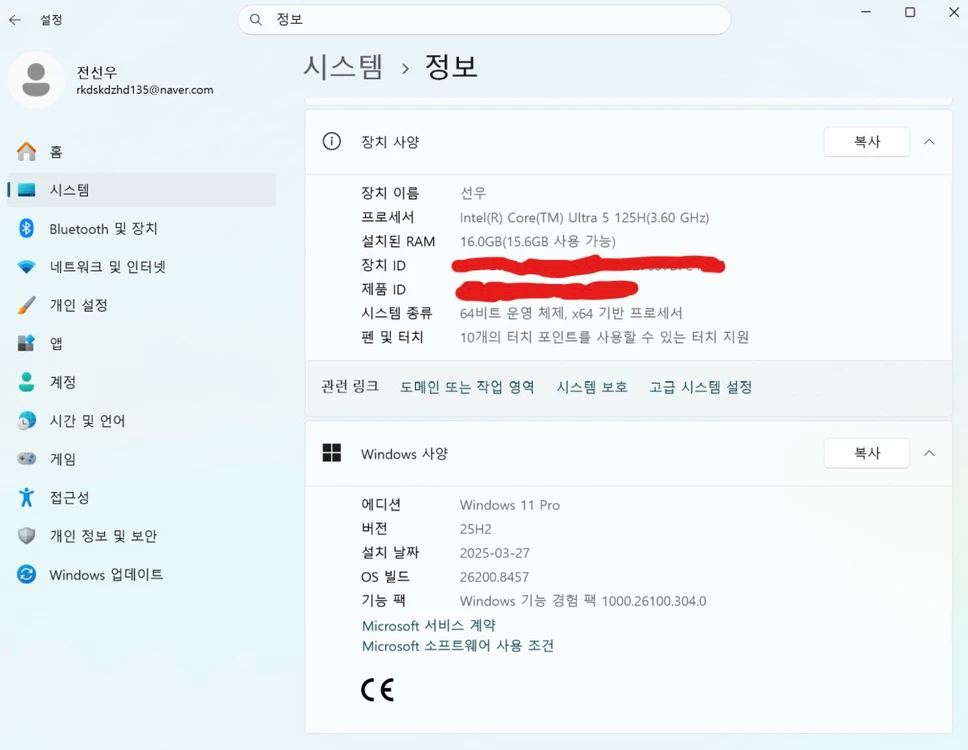The height and width of the screenshot is (750, 968).
Task: Copy Windows specs with 복사 button
Action: [x=866, y=453]
